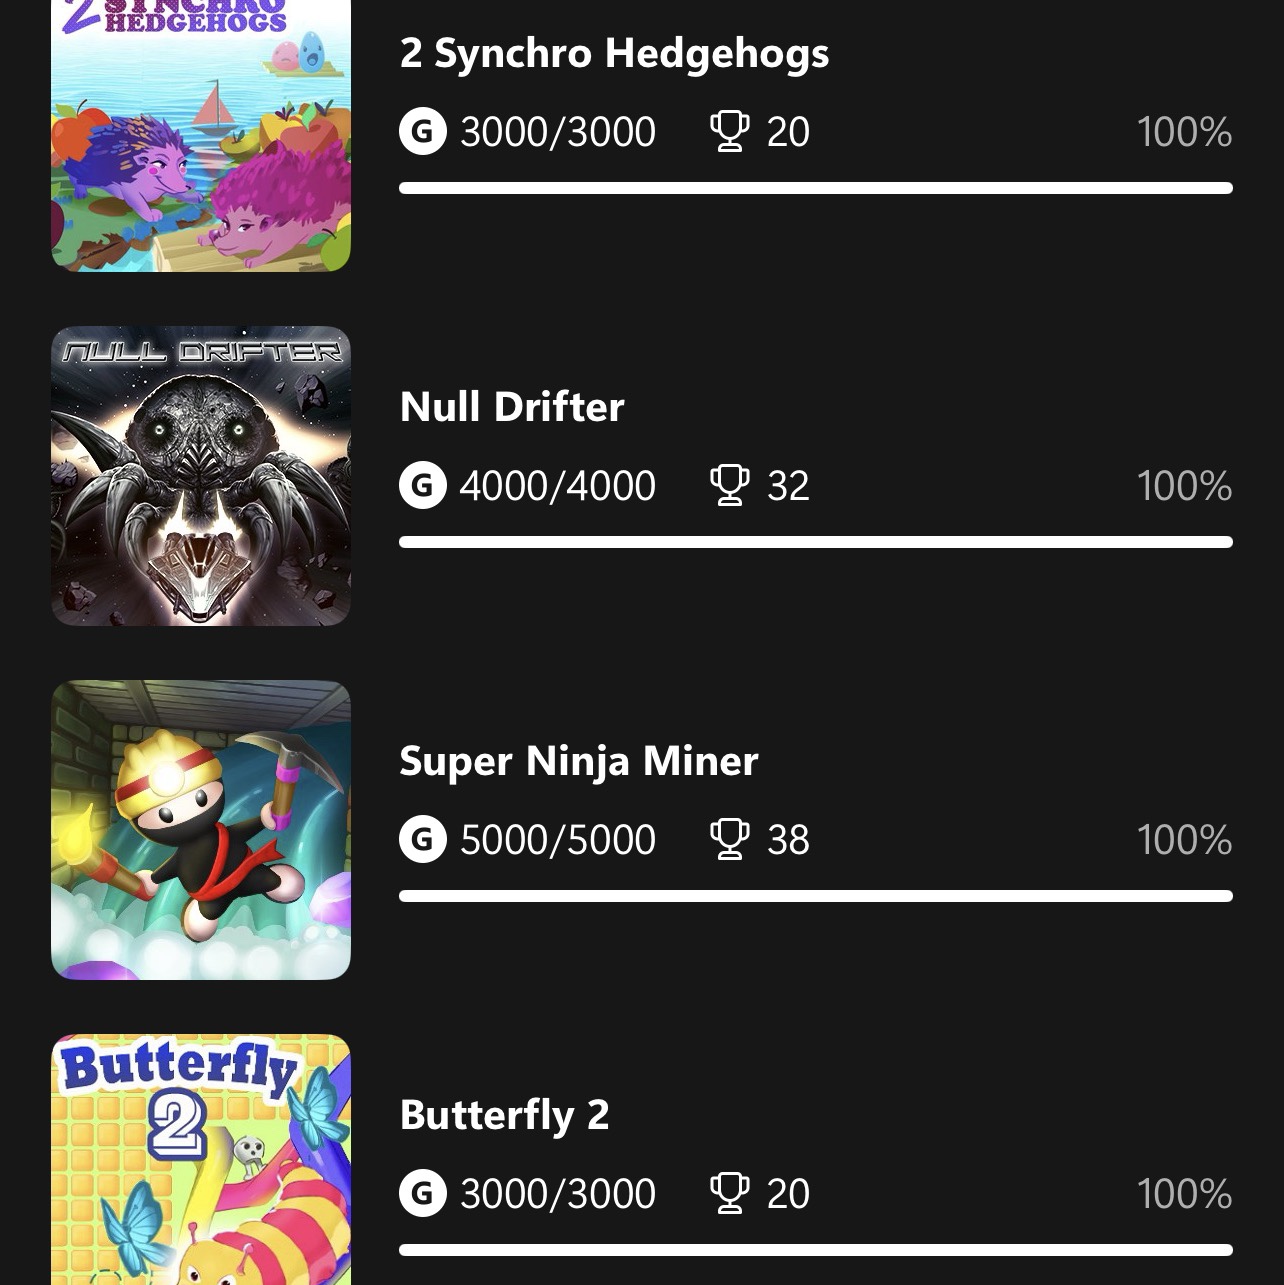Click the trophy icon beside Super Ninja Miner's 38
This screenshot has height=1285, width=1284.
pos(729,839)
